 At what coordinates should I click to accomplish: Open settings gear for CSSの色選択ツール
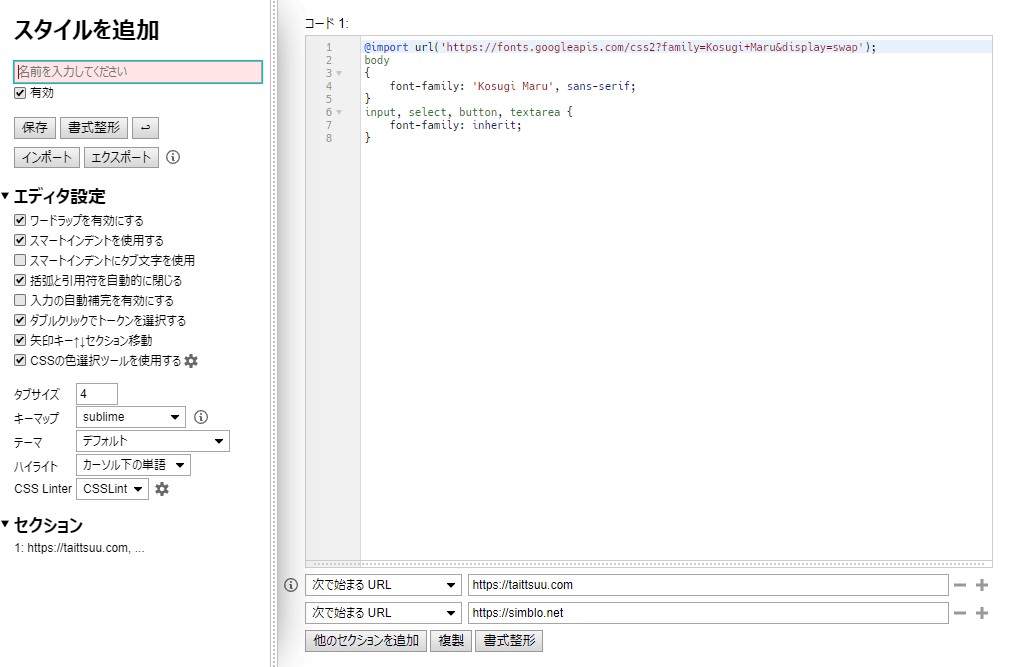tap(191, 361)
